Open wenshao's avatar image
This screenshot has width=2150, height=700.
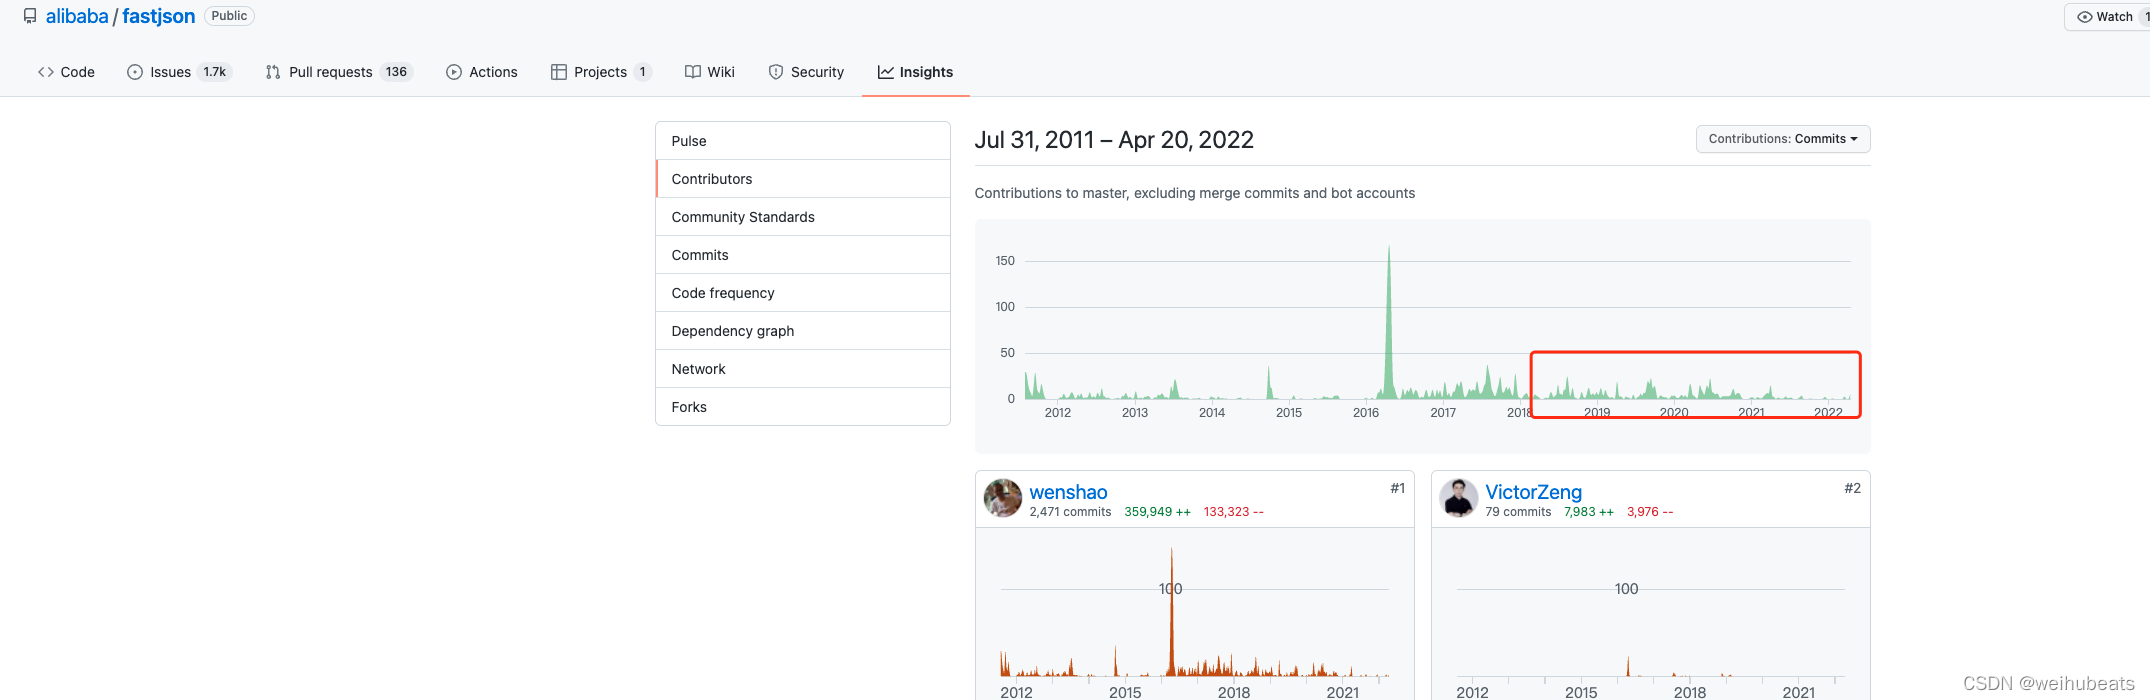(x=1003, y=498)
